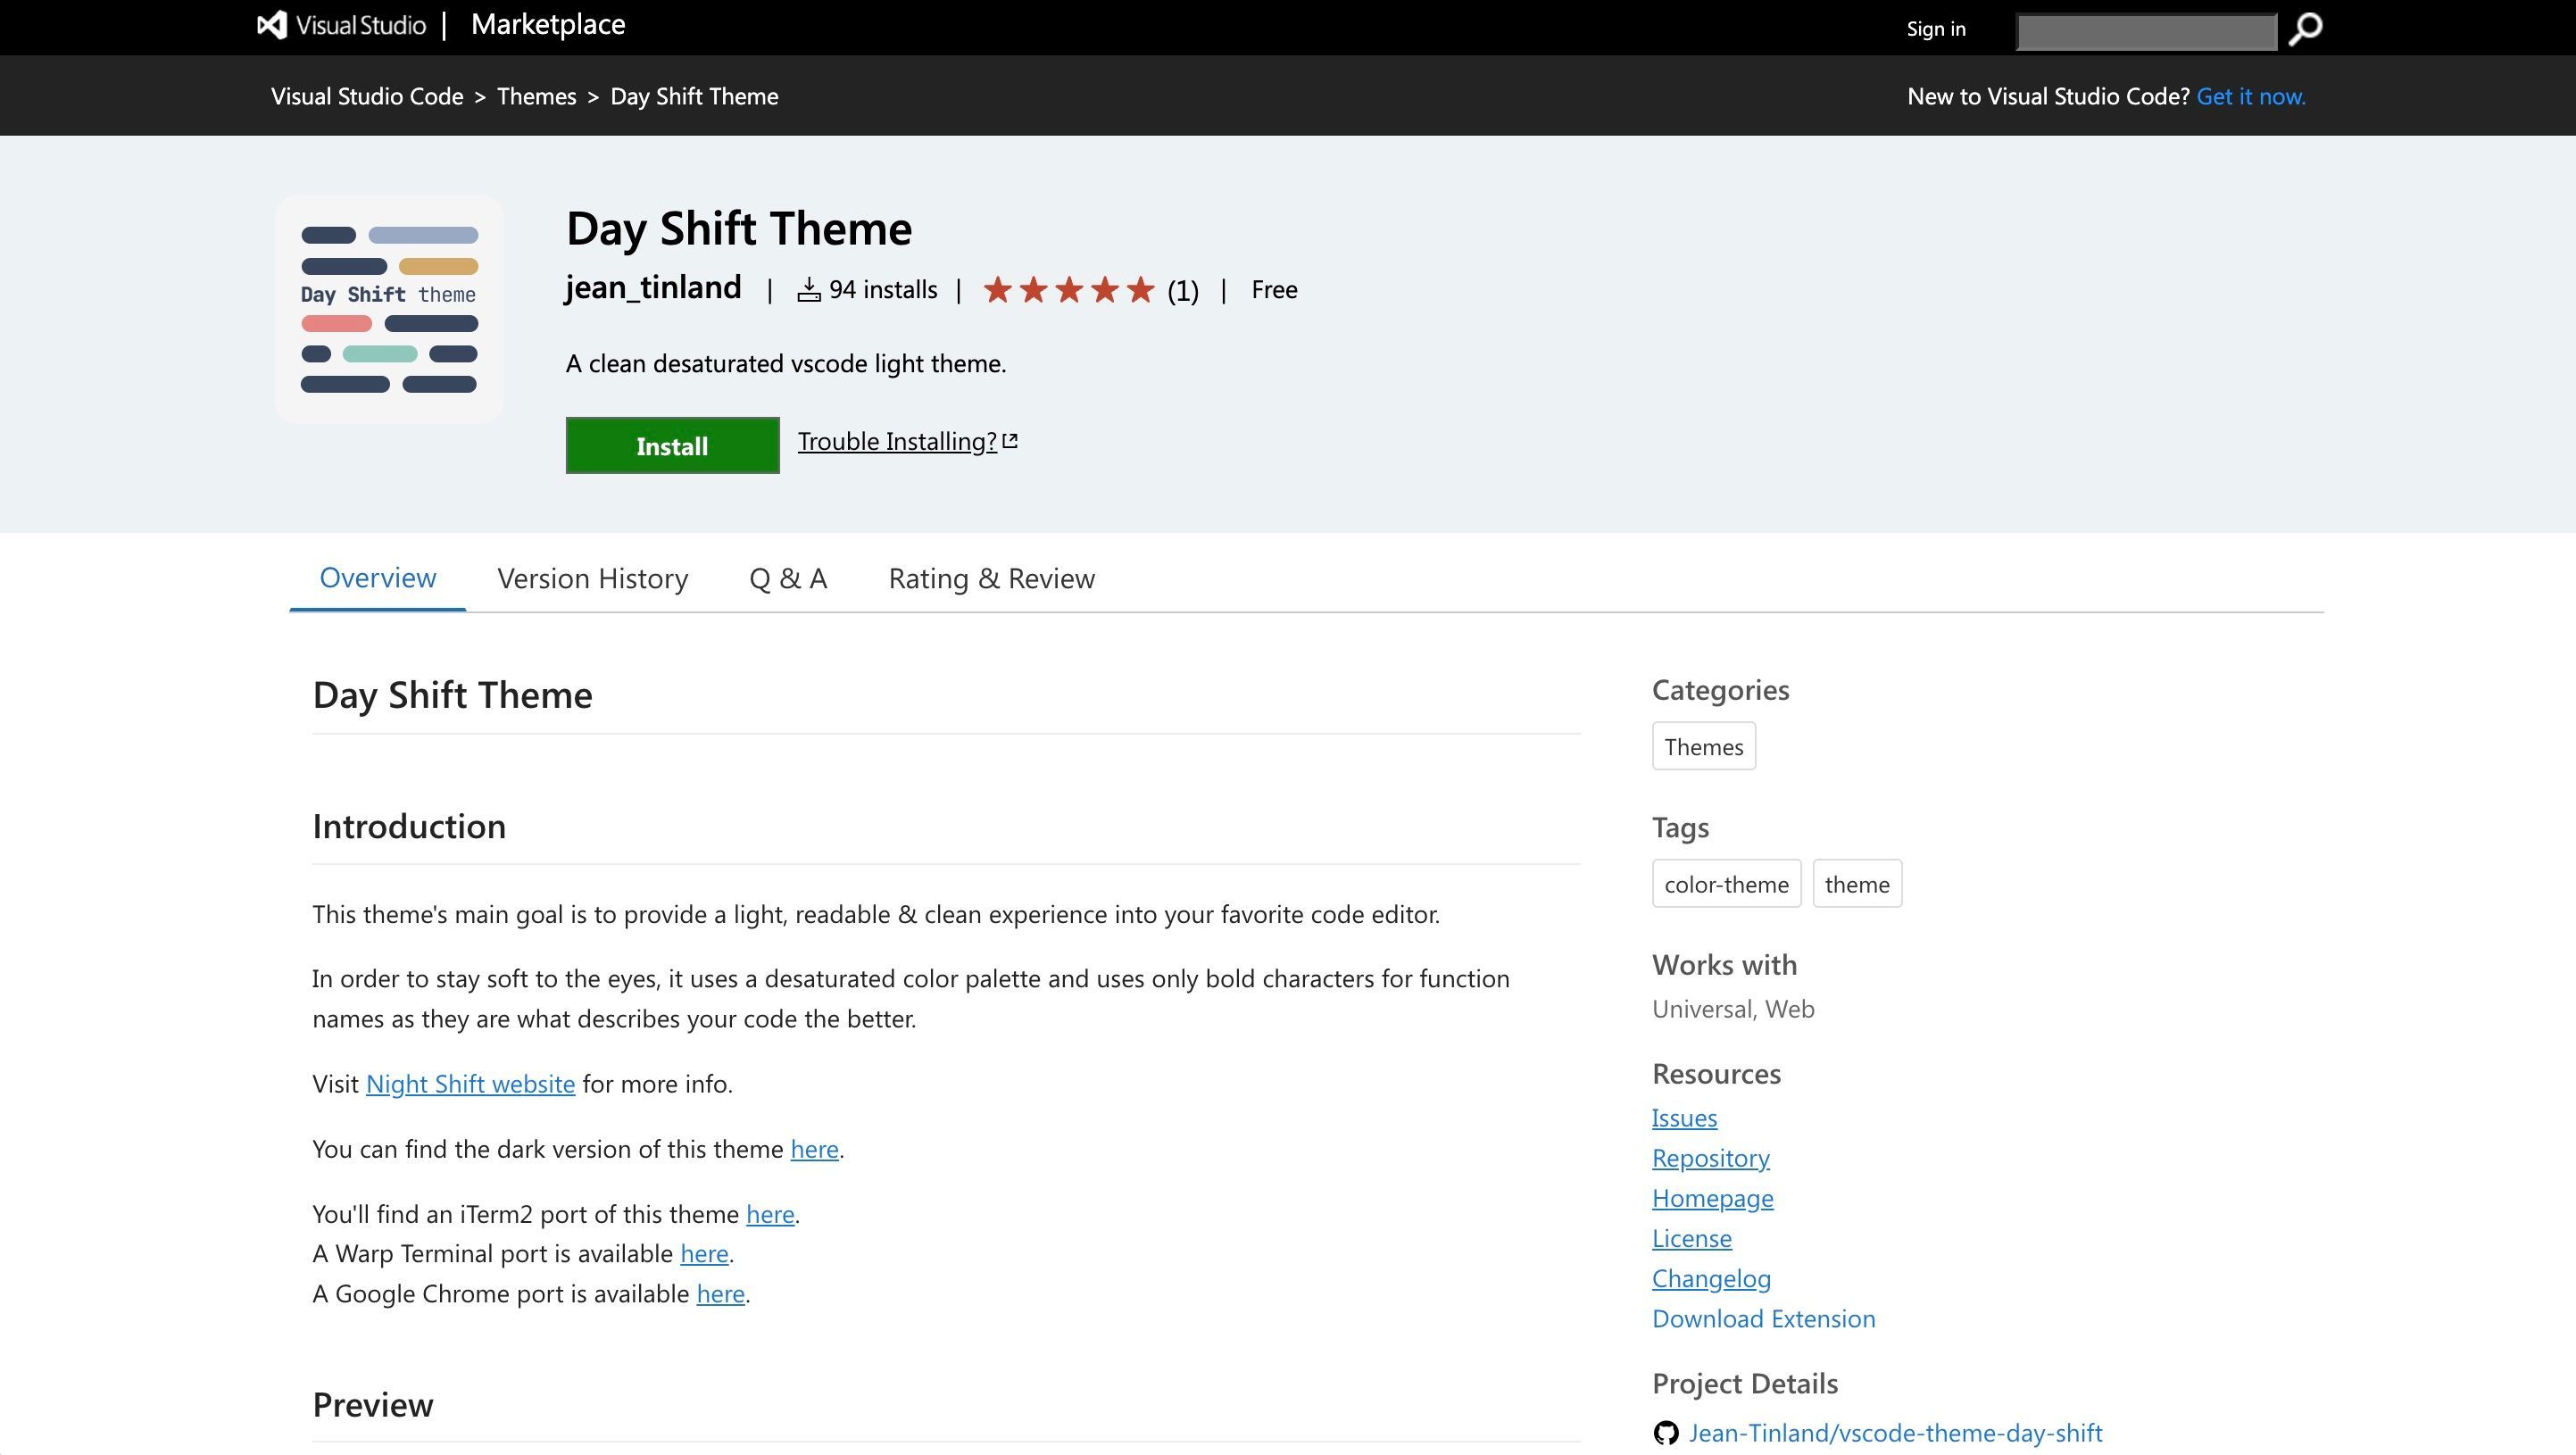This screenshot has height=1455, width=2576.
Task: Click the Download Extension link
Action: point(1764,1318)
